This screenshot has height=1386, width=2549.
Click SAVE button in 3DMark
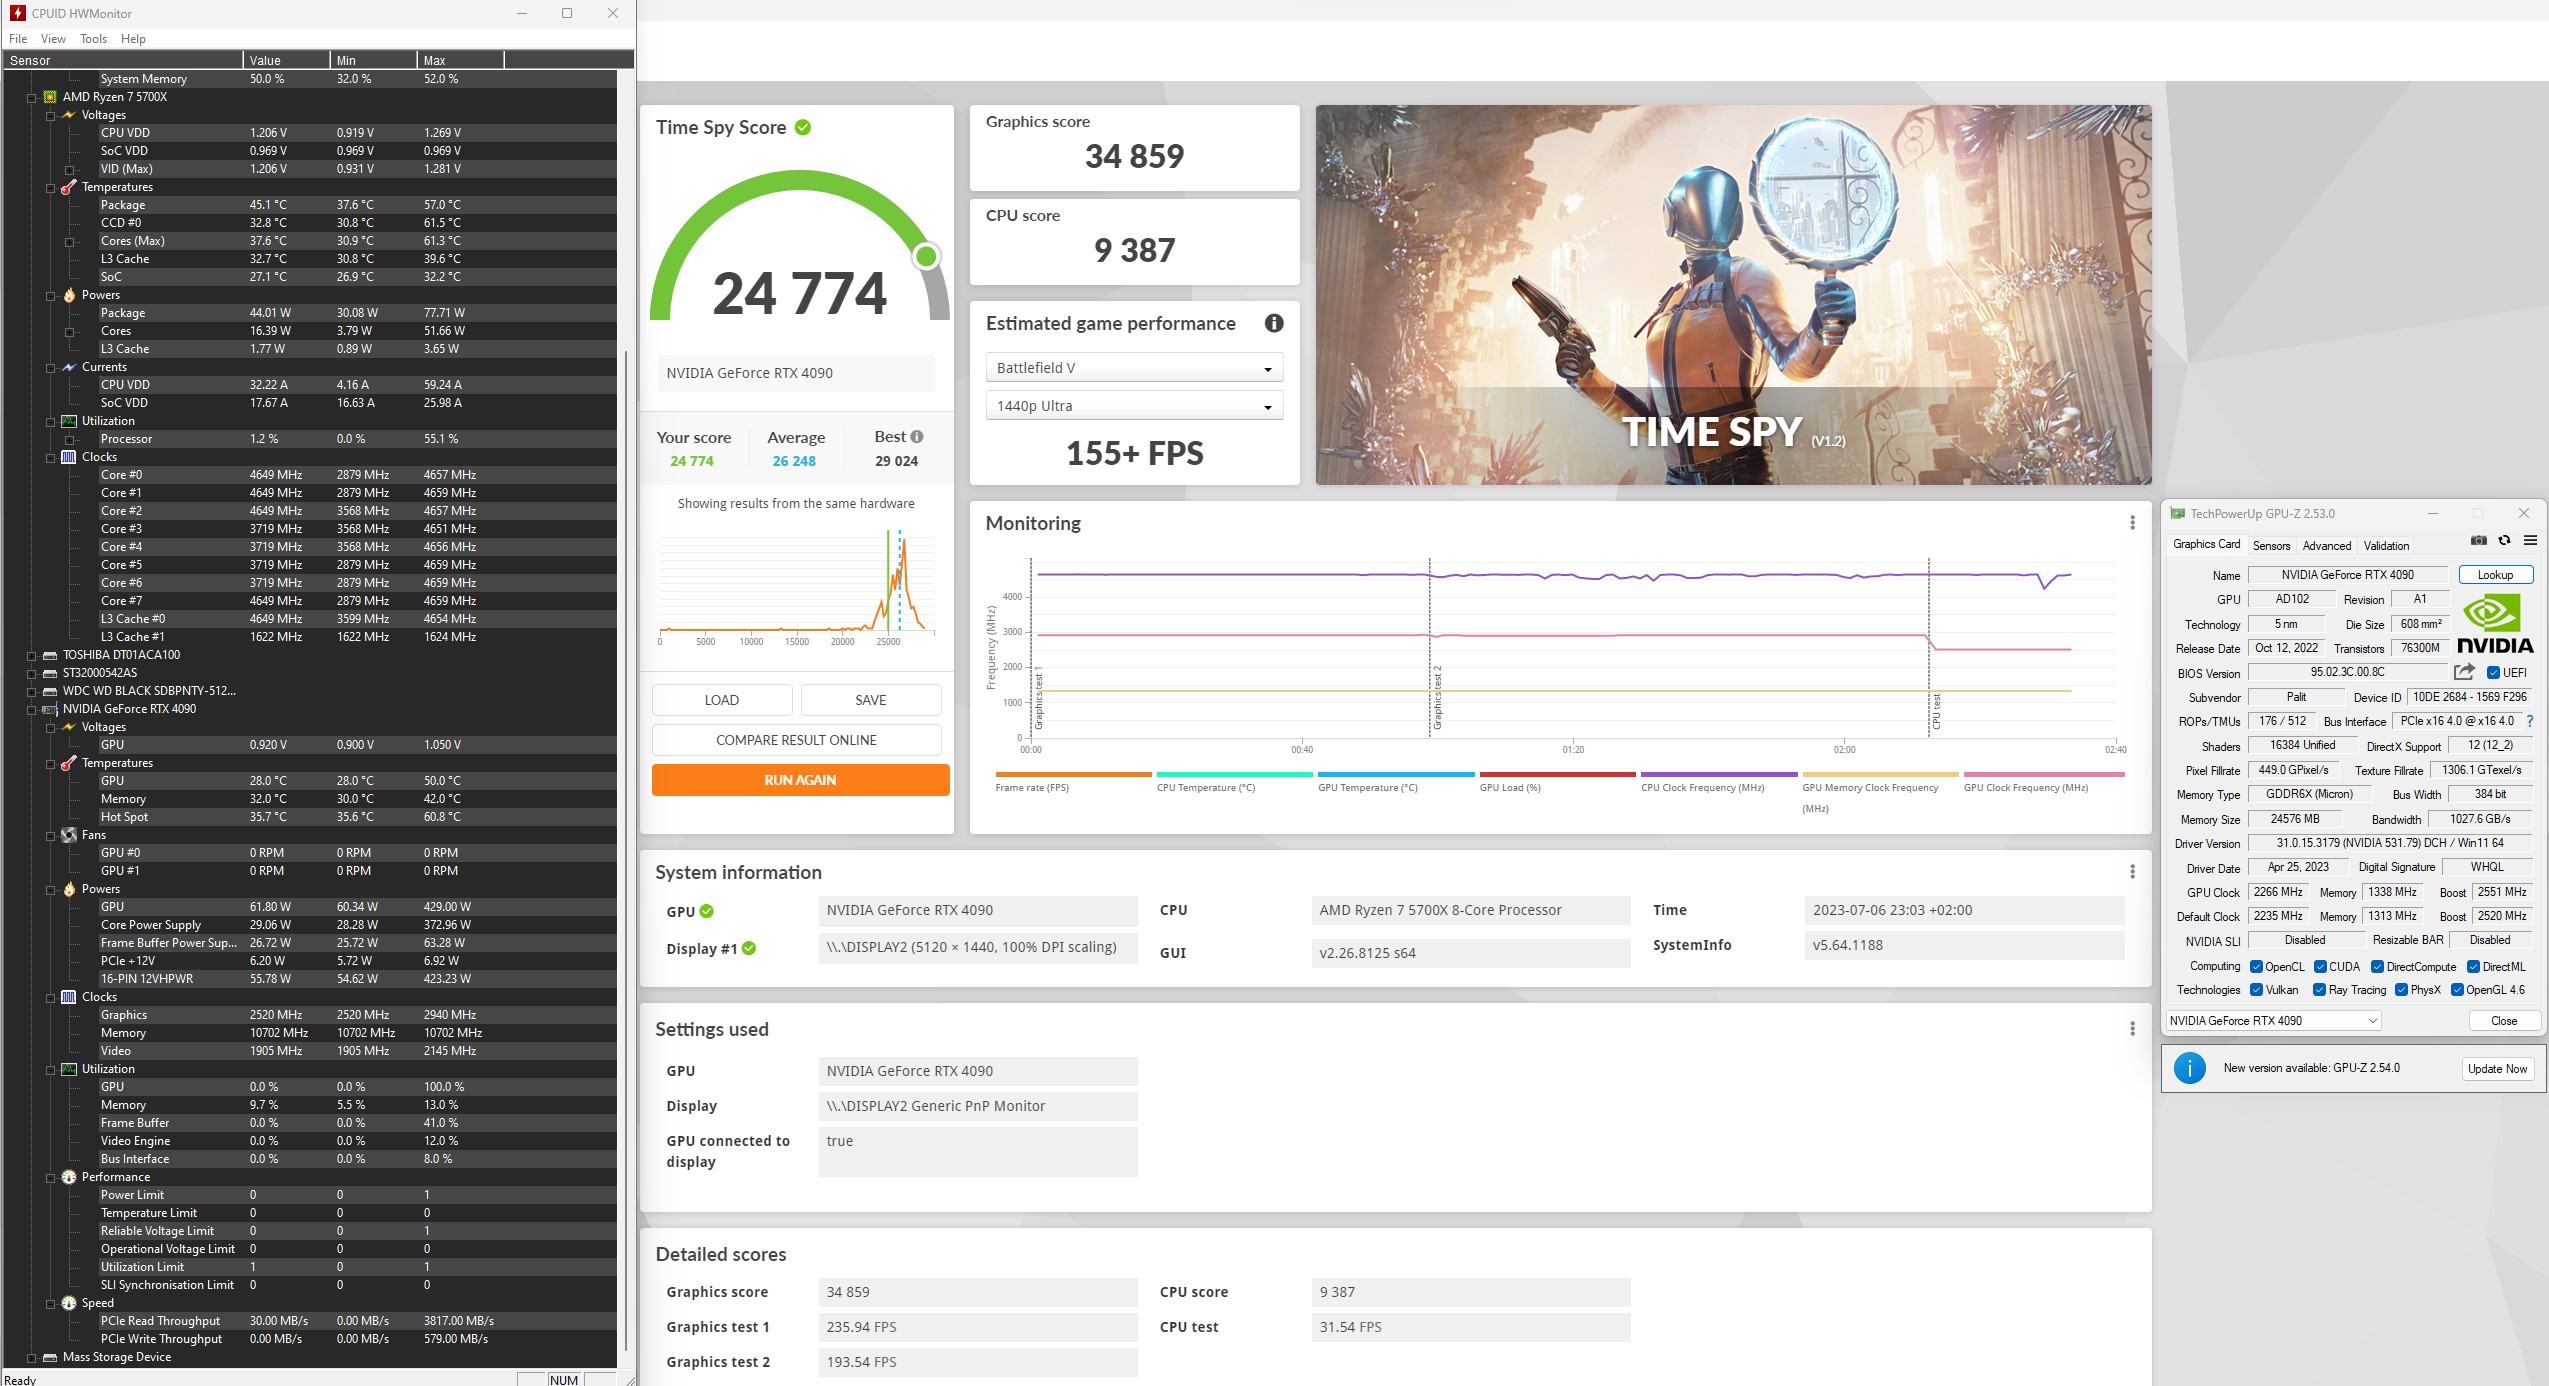point(870,700)
